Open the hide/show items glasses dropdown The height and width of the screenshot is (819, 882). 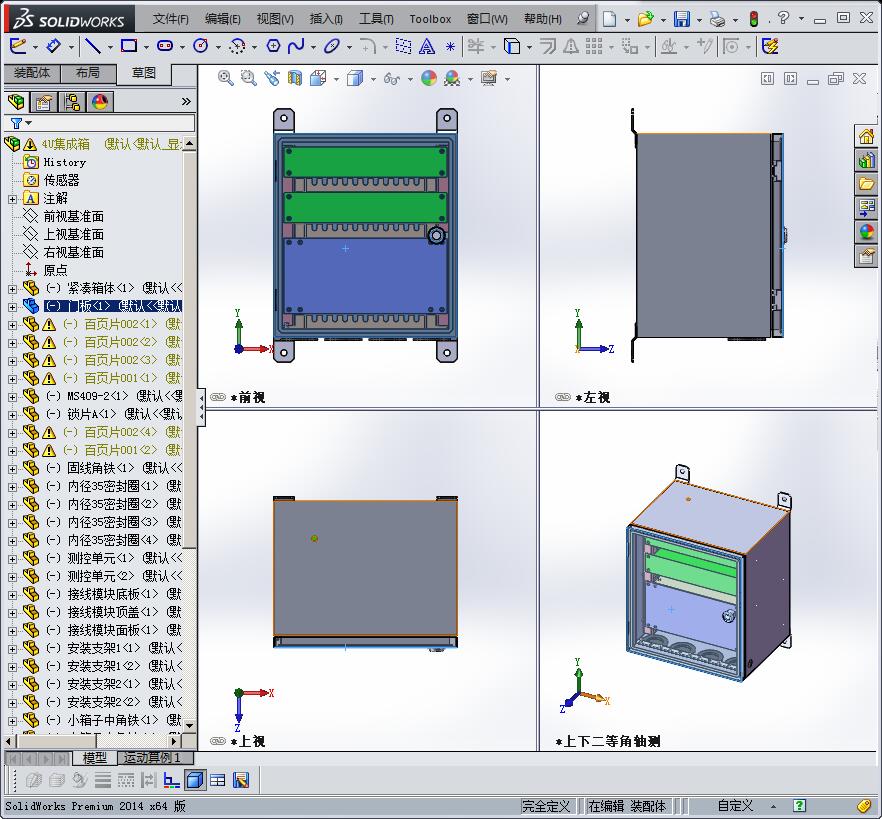(x=410, y=79)
